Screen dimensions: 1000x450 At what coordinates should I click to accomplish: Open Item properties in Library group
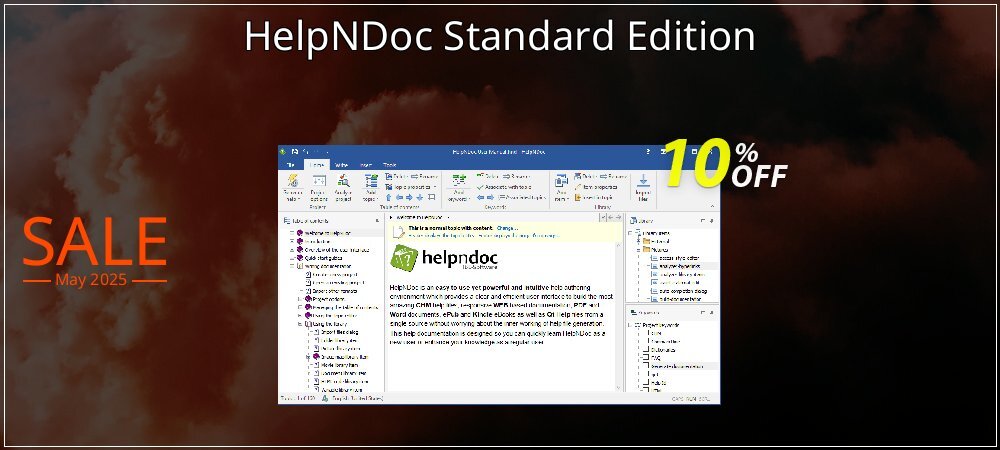point(596,187)
